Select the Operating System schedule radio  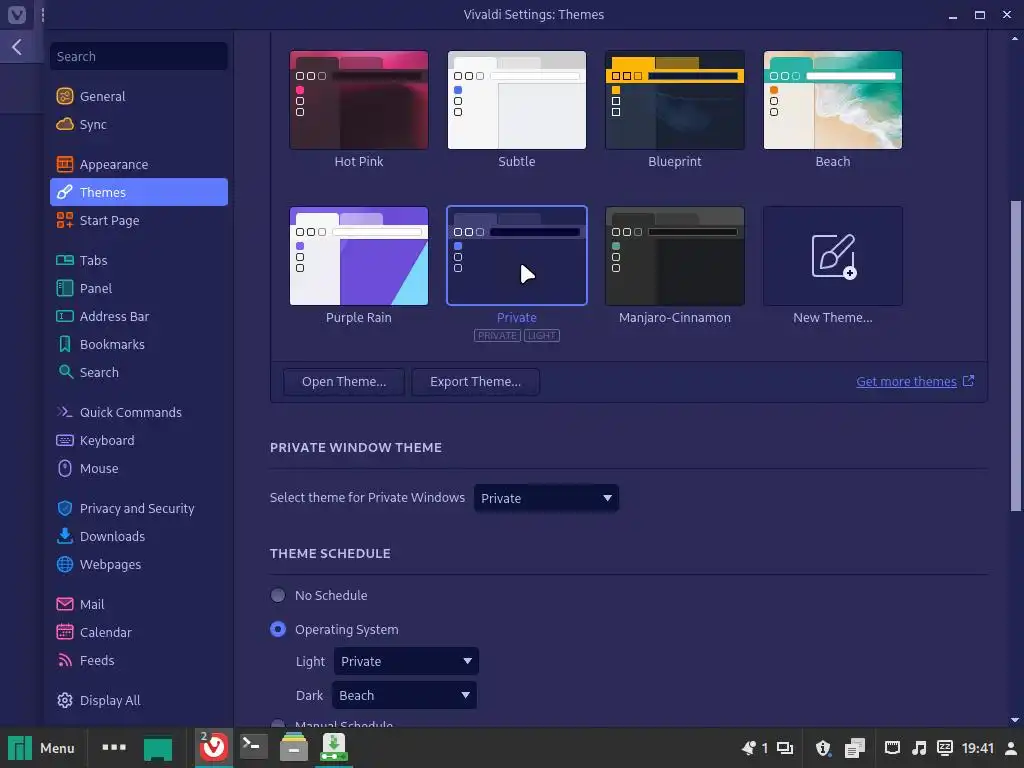point(278,630)
